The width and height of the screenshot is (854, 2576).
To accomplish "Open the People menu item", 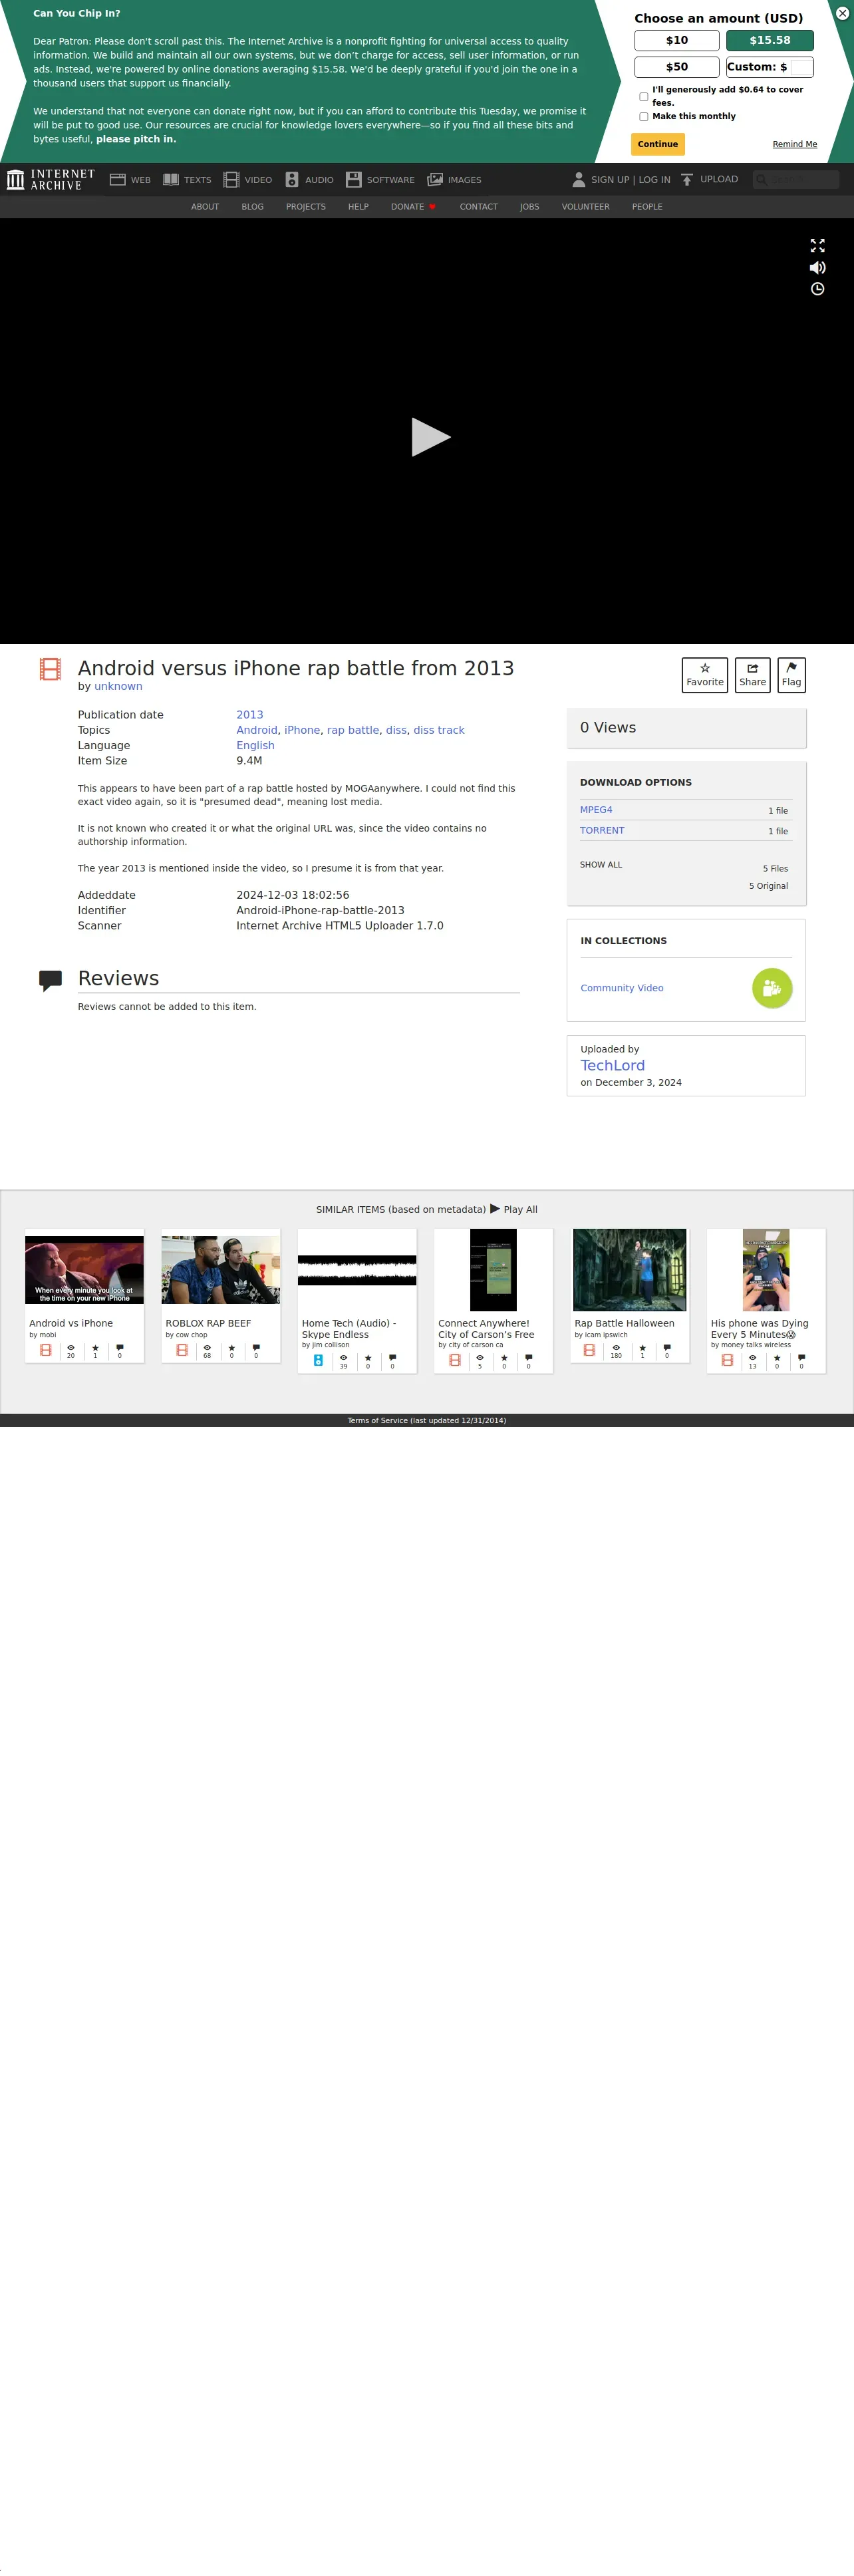I will pyautogui.click(x=647, y=207).
